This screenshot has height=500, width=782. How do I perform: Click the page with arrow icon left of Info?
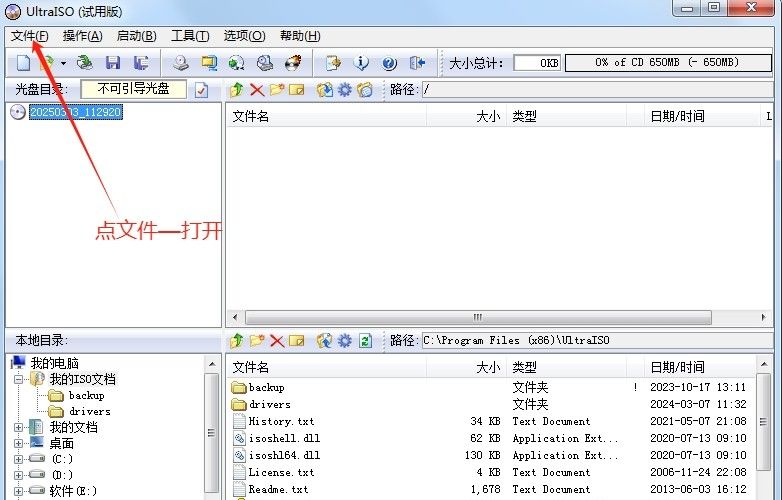[x=333, y=63]
